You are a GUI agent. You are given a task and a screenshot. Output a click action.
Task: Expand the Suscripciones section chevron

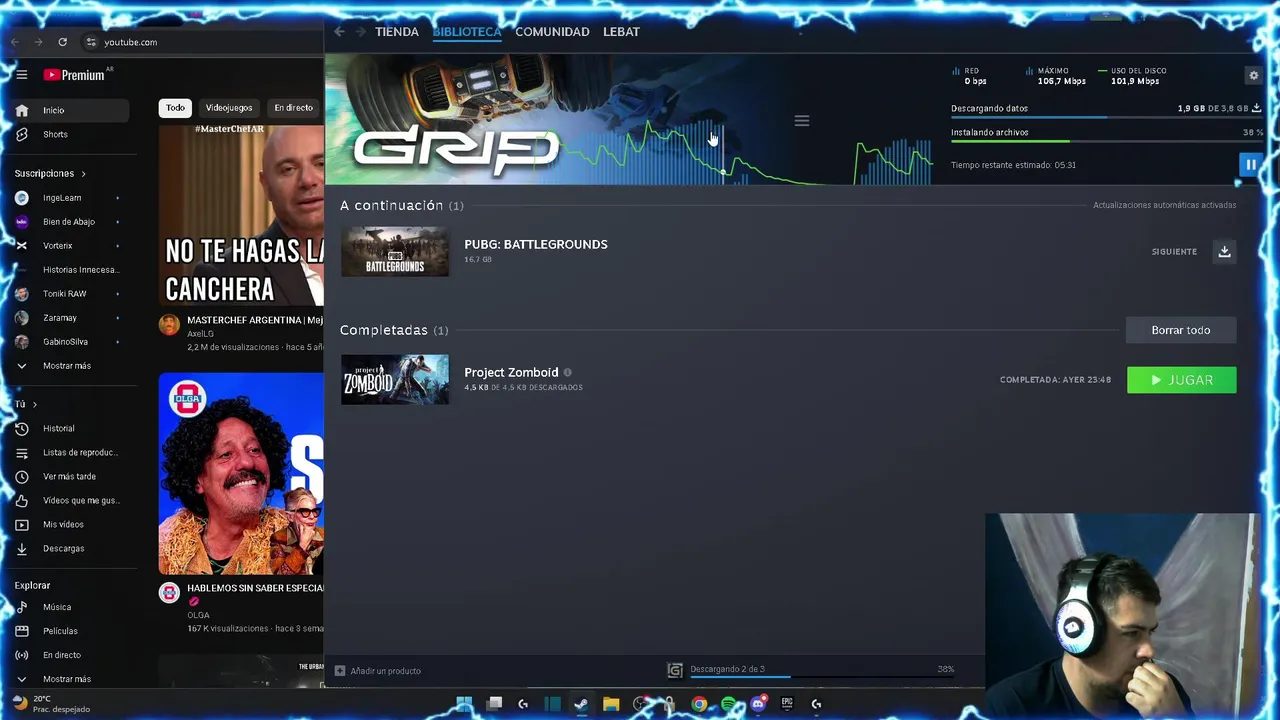83,174
